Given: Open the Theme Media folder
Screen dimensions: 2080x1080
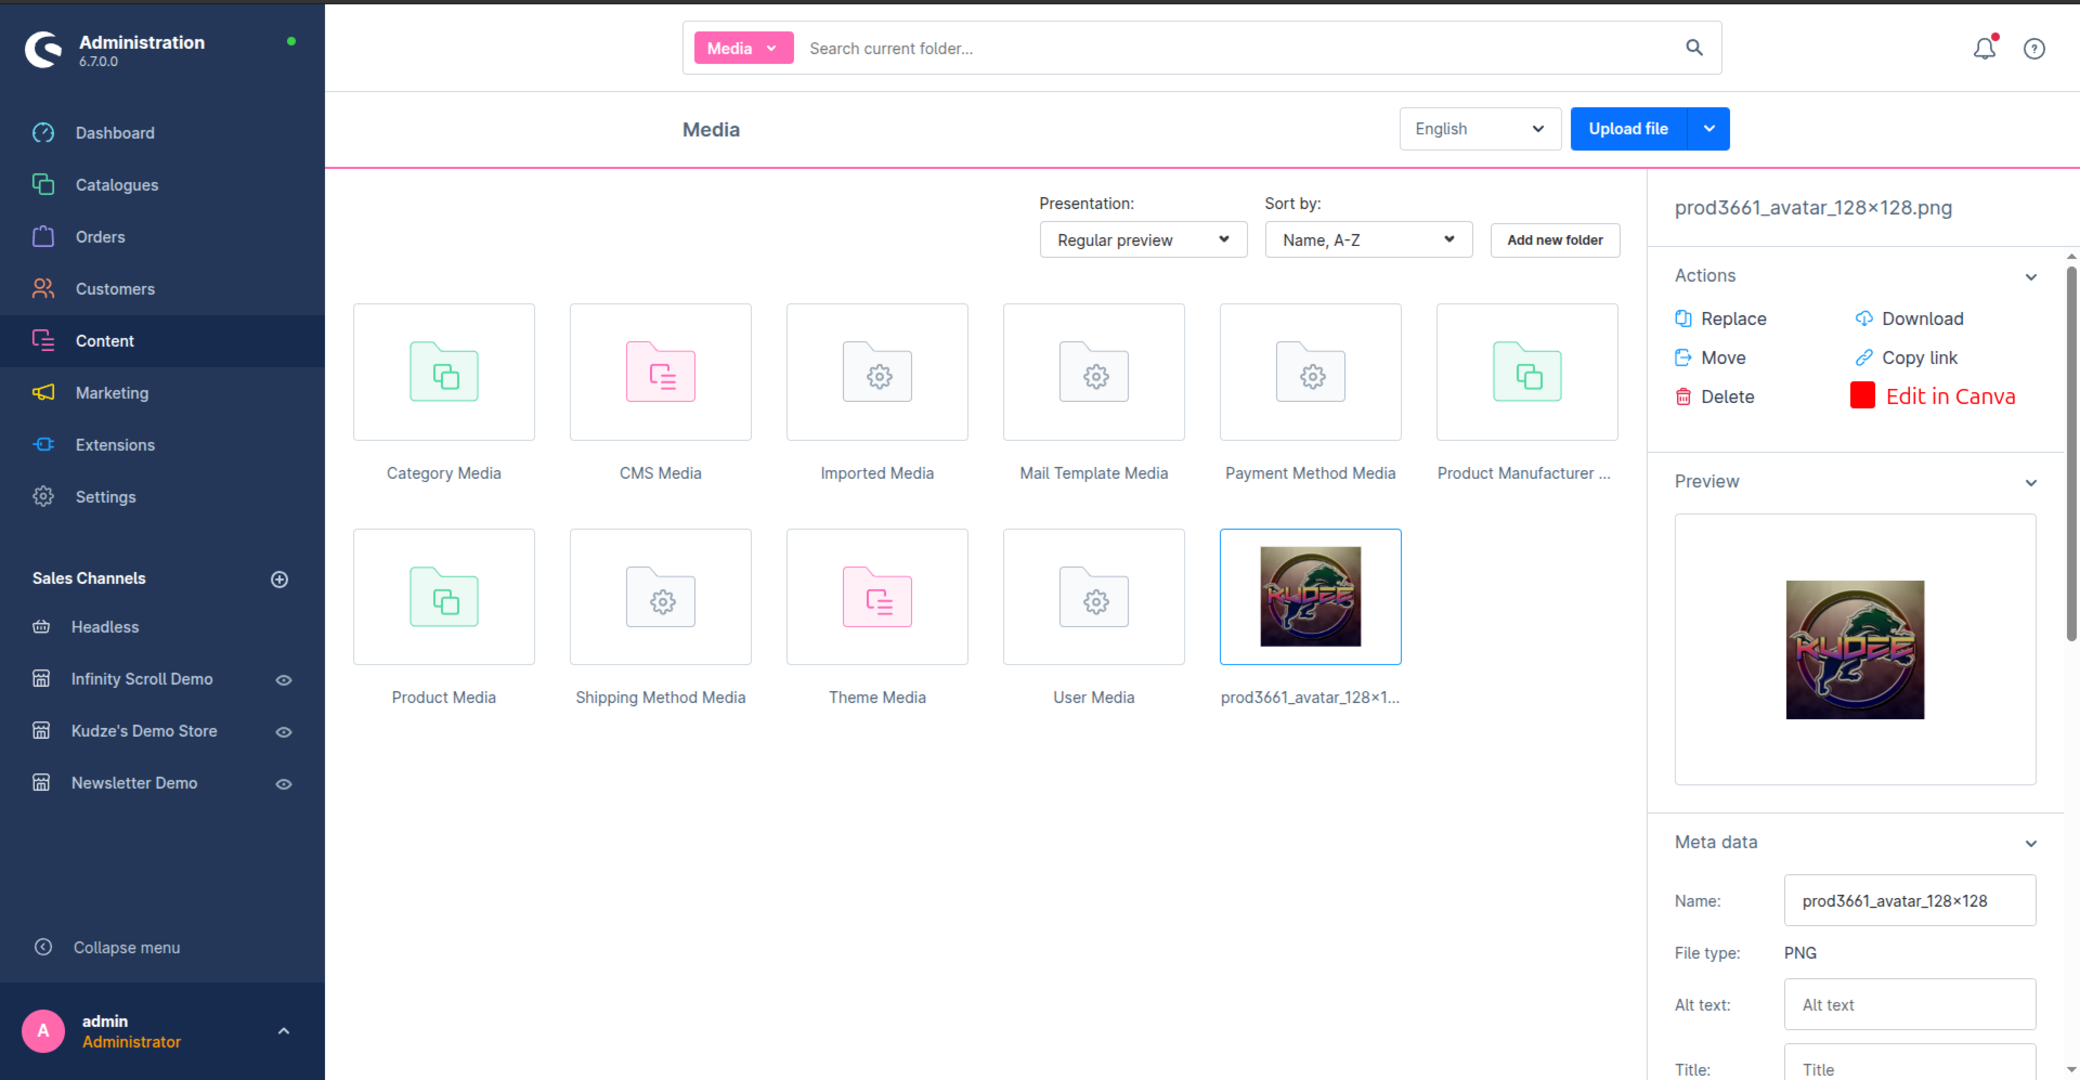Looking at the screenshot, I should coord(877,597).
